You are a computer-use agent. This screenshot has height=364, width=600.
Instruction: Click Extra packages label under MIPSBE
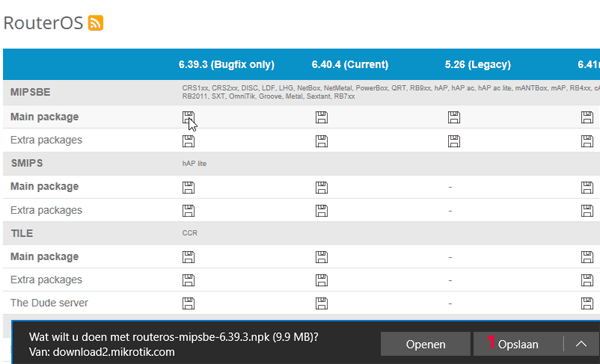[46, 140]
